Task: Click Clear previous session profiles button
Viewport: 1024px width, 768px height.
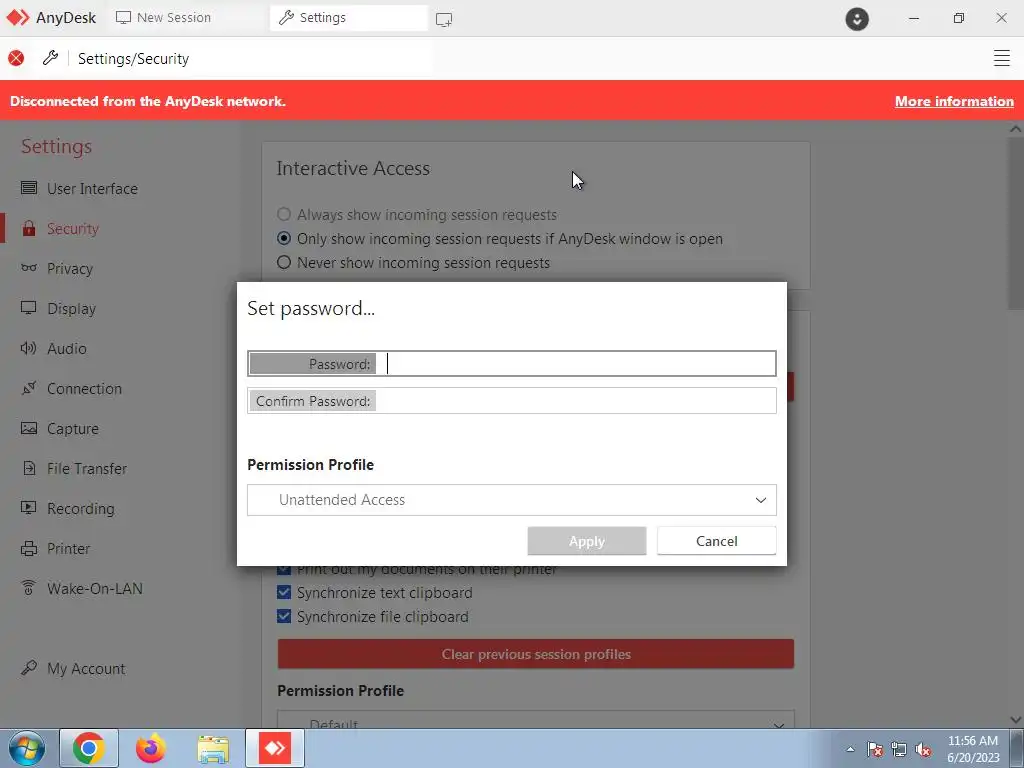Action: tap(536, 654)
